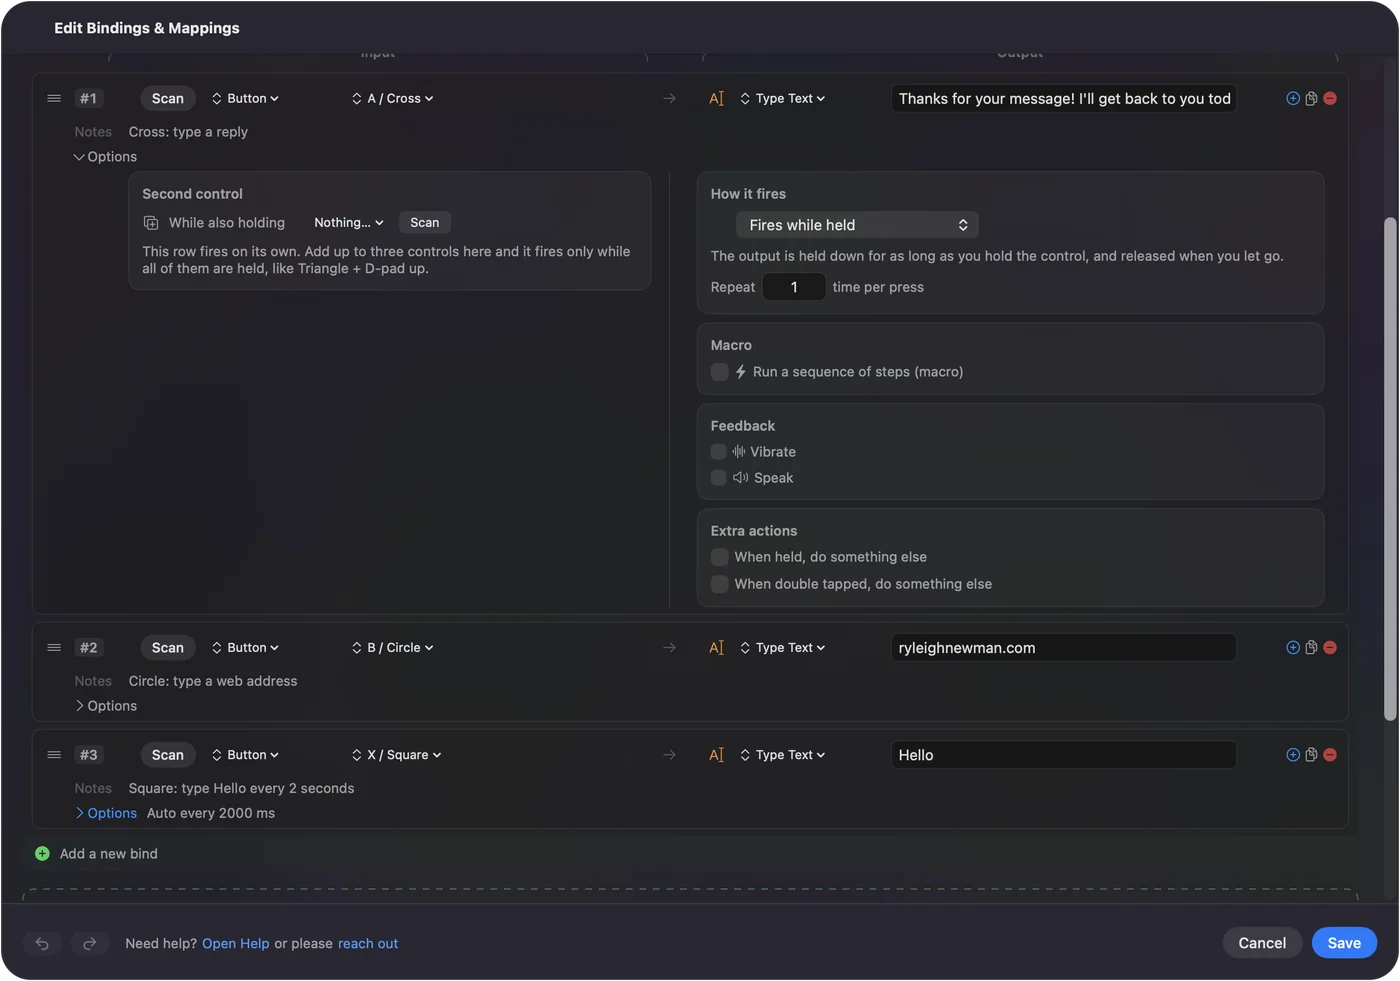Click the Cancel button
Image resolution: width=1400 pixels, height=981 pixels.
coord(1262,942)
